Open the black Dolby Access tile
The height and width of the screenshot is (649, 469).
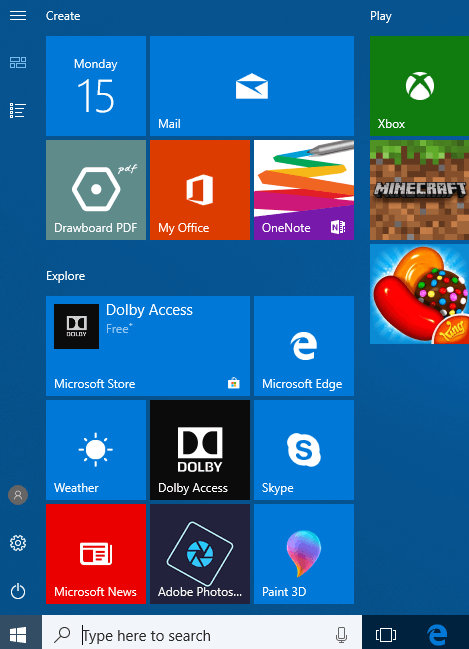pos(200,449)
